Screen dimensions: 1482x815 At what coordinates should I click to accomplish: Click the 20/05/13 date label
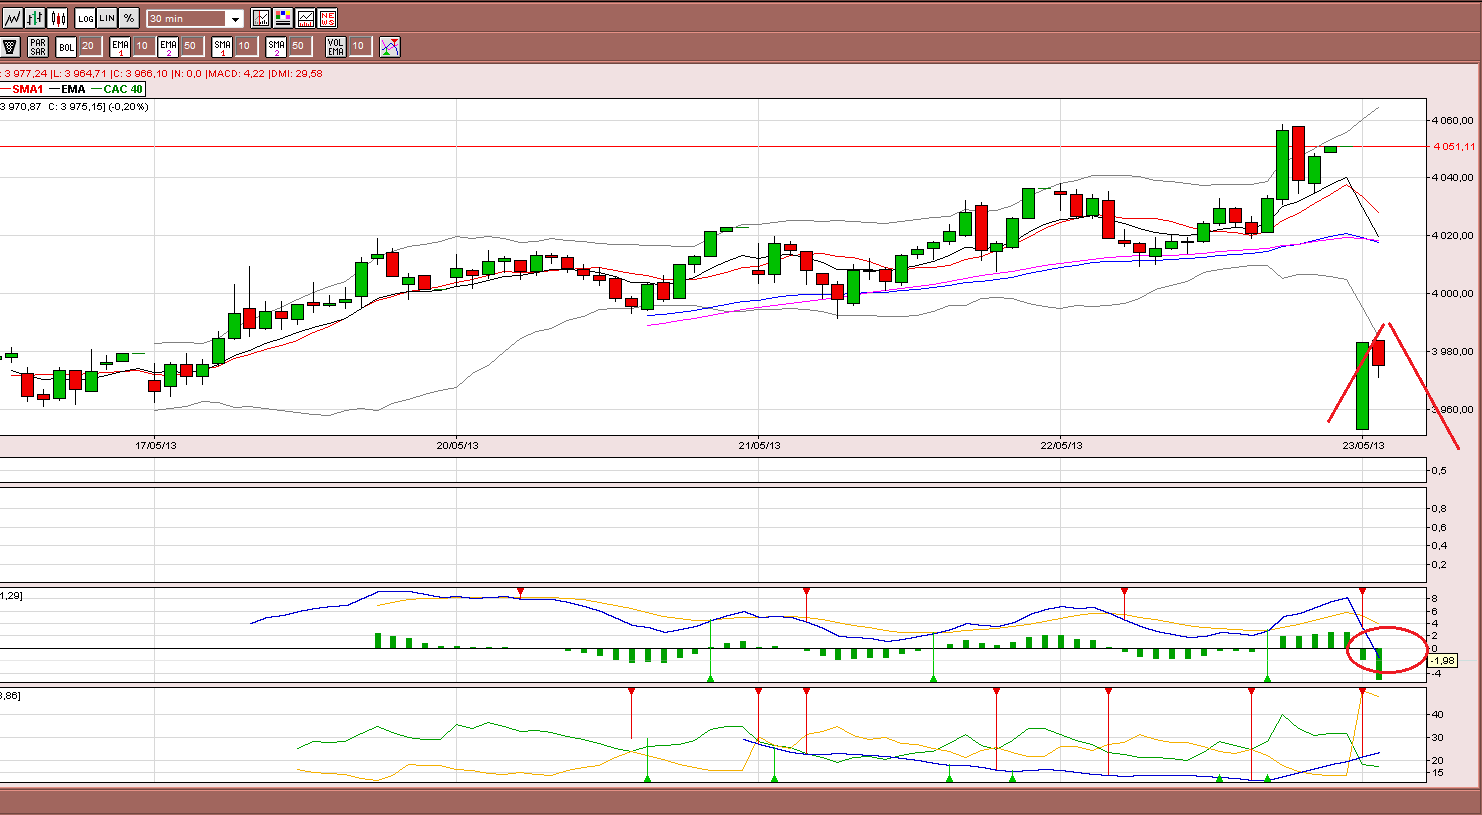point(457,445)
